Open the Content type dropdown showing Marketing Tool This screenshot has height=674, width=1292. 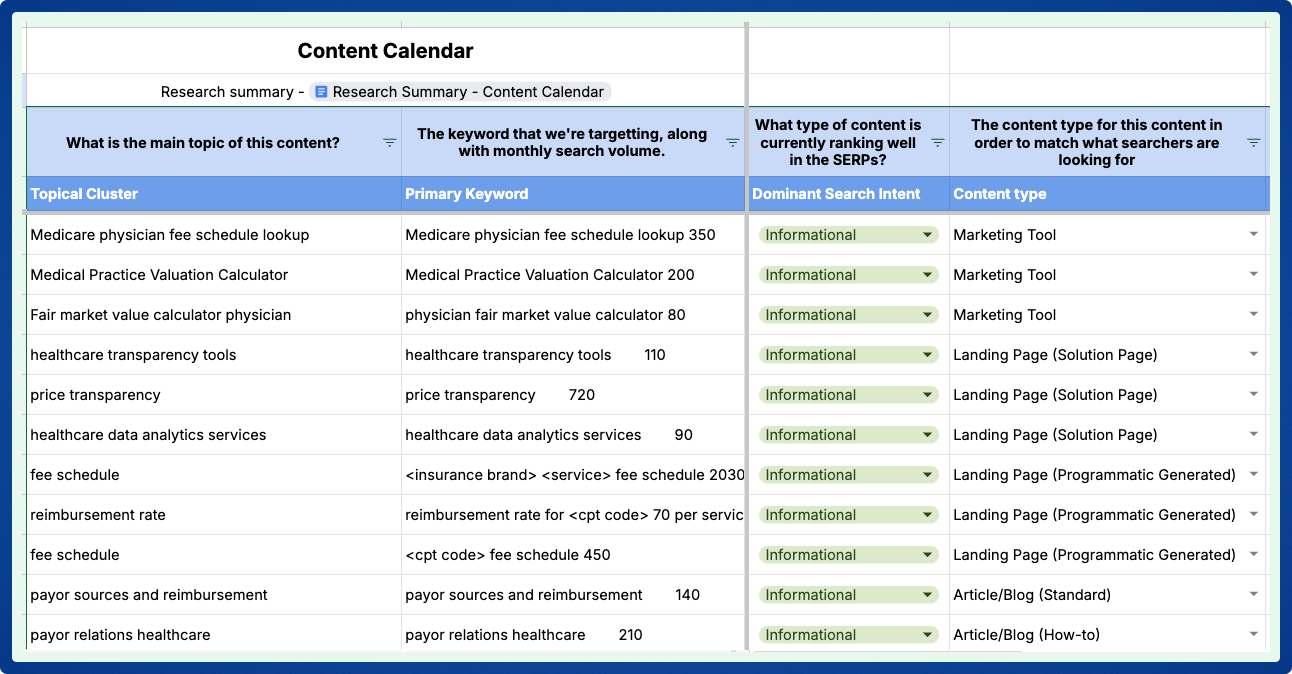(x=1254, y=234)
